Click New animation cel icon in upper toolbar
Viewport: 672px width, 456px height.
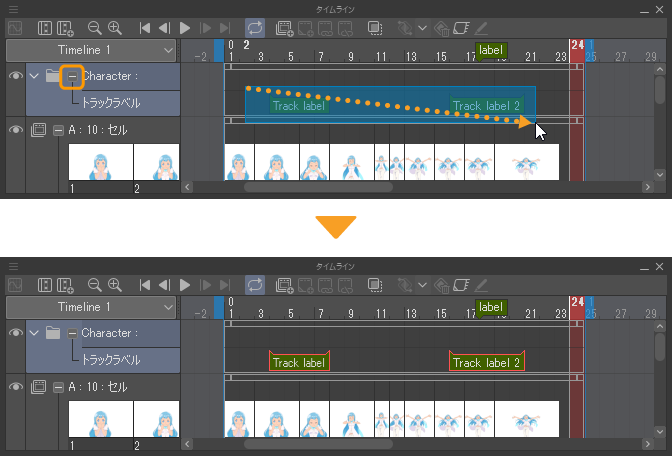(284, 28)
